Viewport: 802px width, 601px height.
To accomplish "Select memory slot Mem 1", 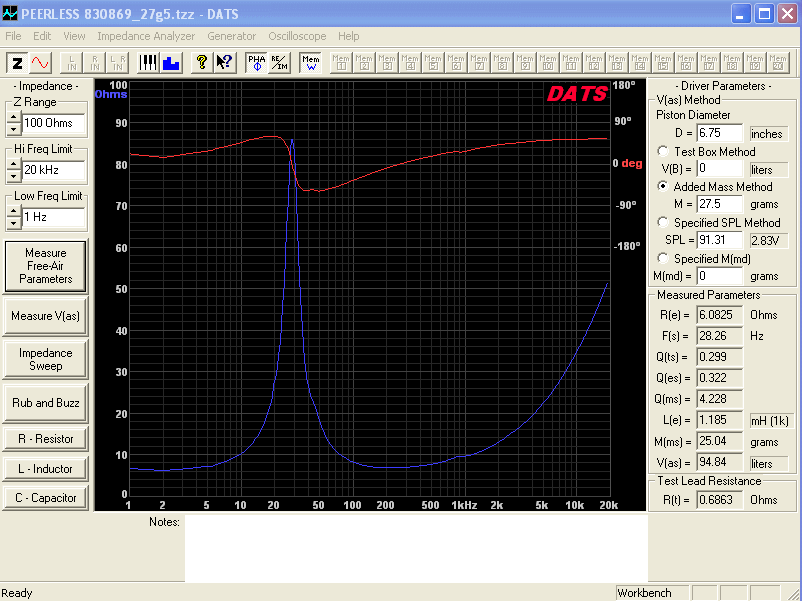I will click(341, 62).
